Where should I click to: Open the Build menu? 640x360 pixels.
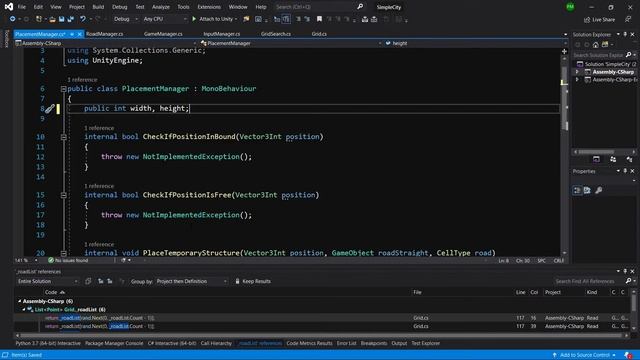pos(98,7)
